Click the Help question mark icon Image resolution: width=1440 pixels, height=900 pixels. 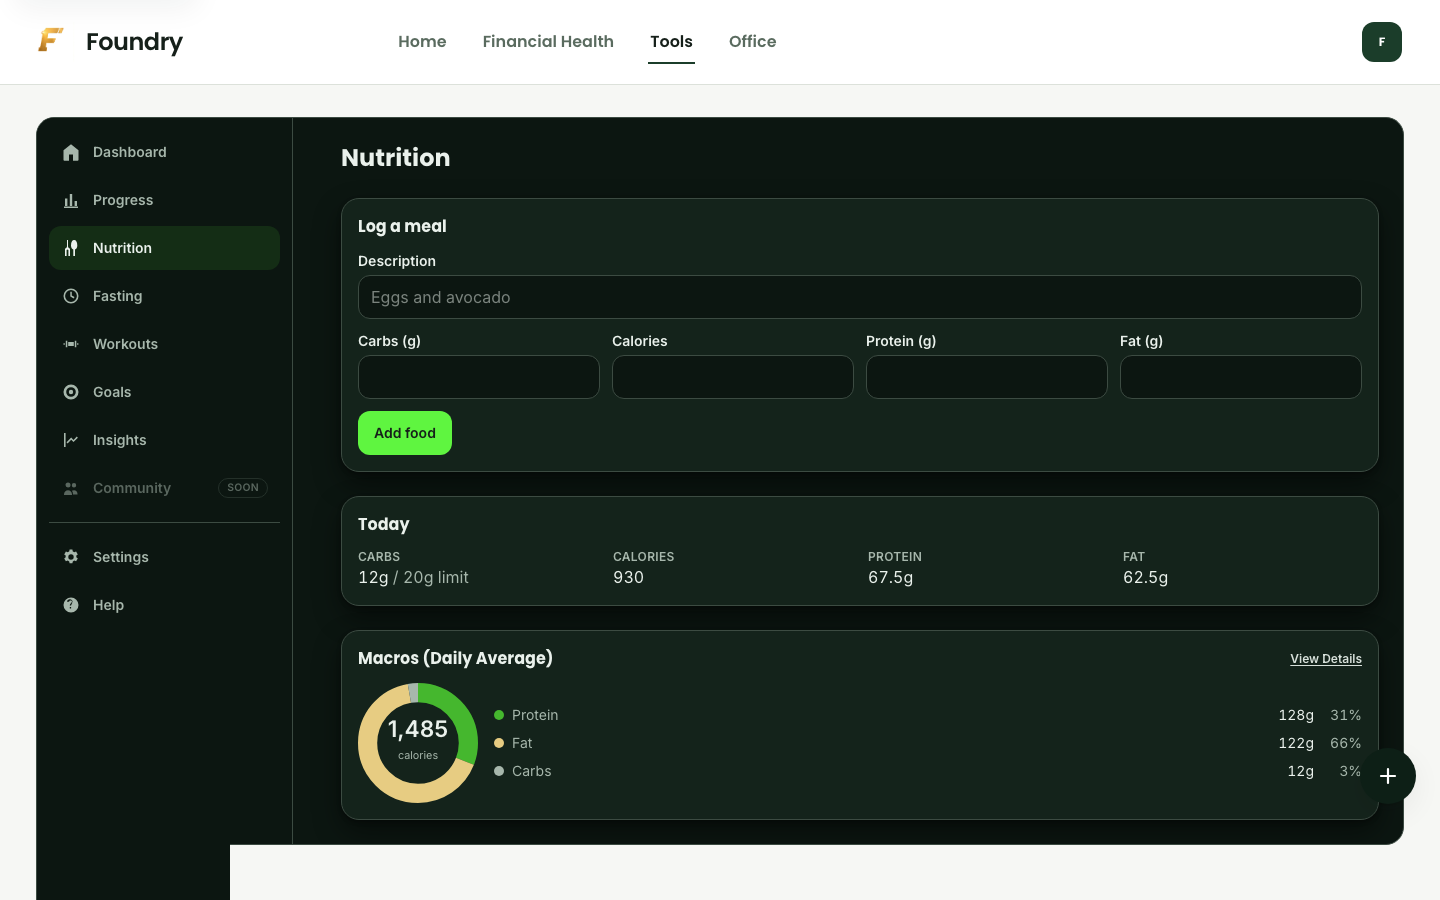click(71, 605)
